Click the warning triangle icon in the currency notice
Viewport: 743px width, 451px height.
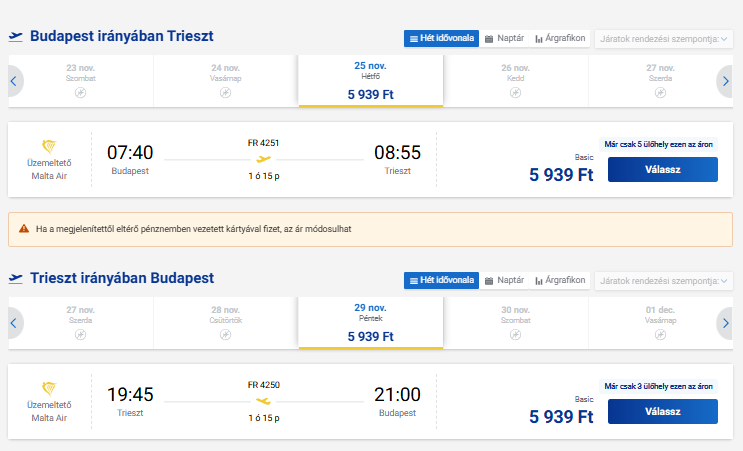[25, 229]
